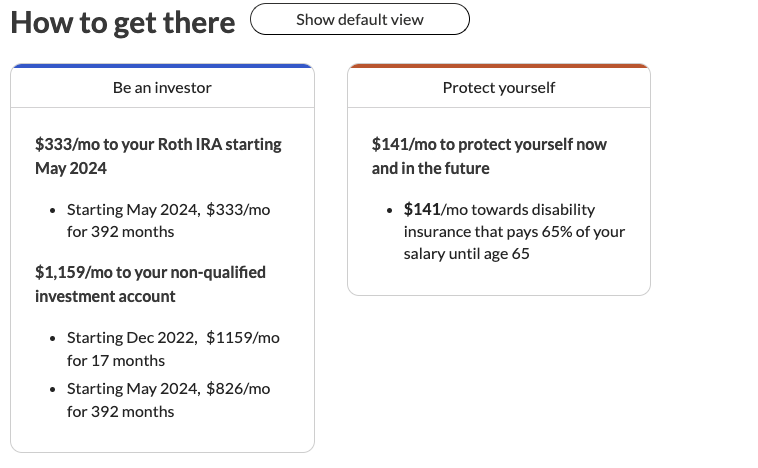This screenshot has width=758, height=468.
Task: Click the orange bar atop Protect yourself card
Action: [x=498, y=66]
